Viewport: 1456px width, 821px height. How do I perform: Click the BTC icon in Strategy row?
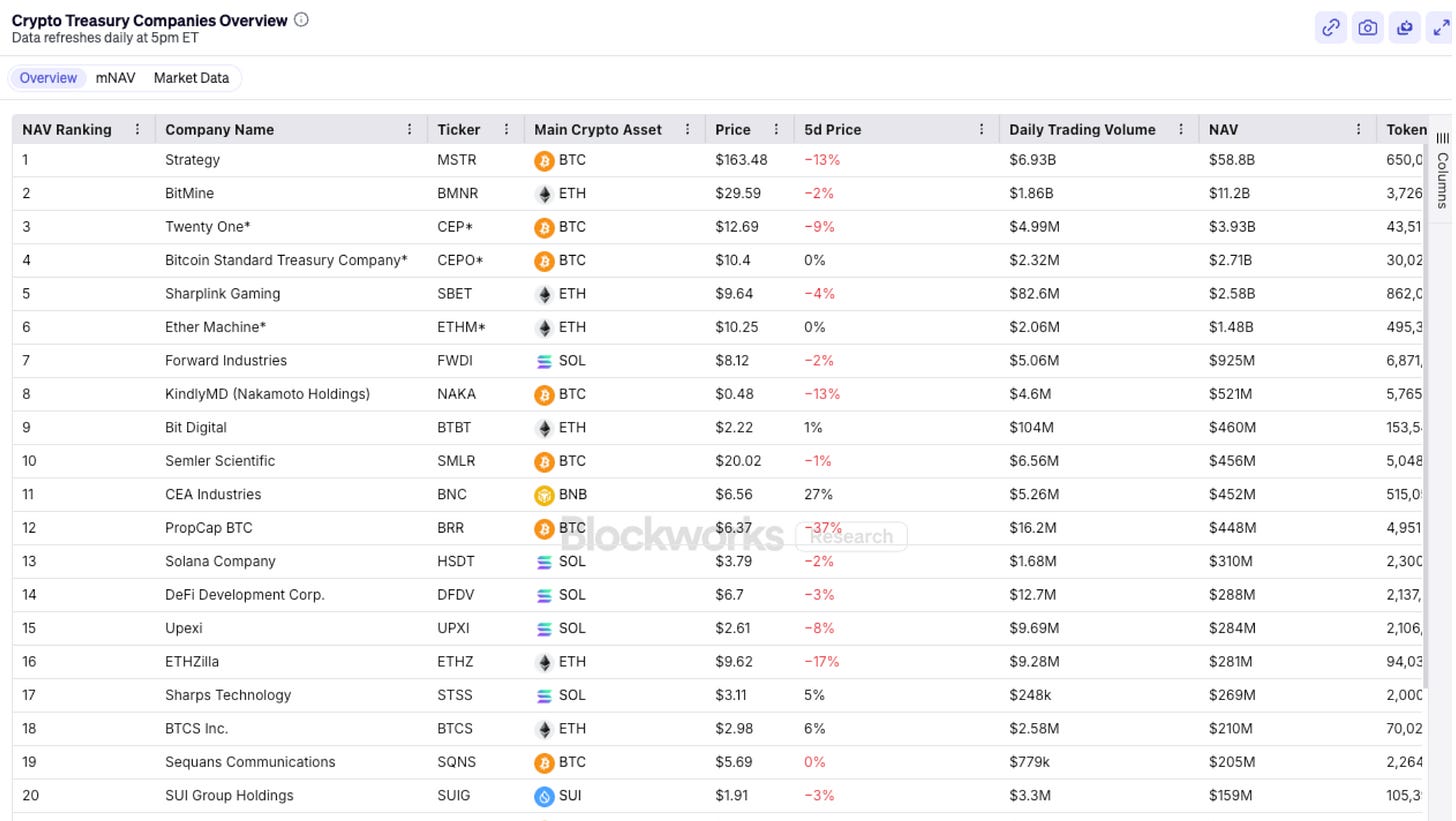pyautogui.click(x=544, y=160)
